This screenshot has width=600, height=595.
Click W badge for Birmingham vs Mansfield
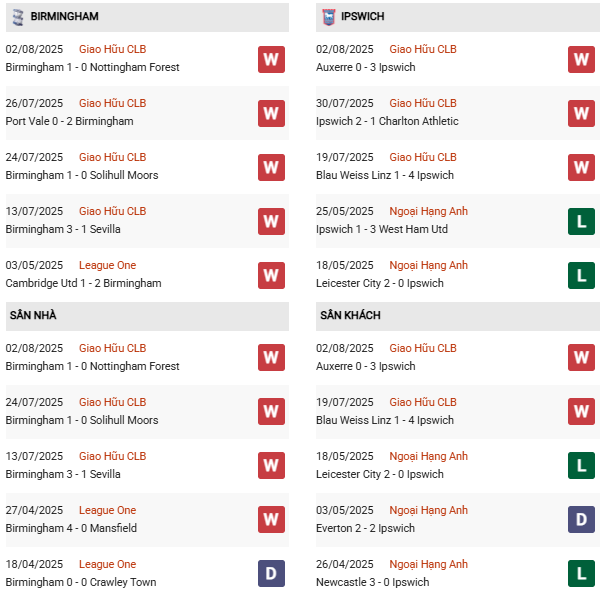(x=271, y=520)
